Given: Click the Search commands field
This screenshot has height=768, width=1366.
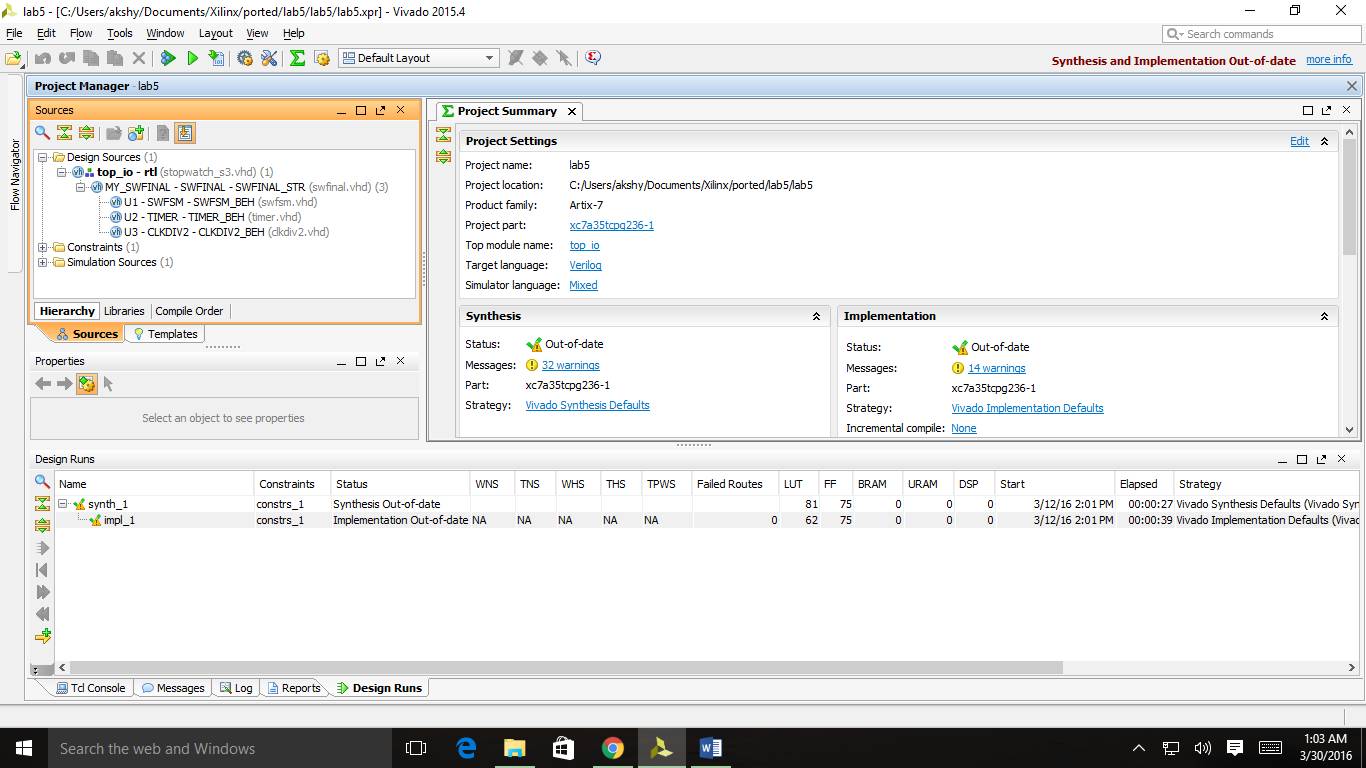Looking at the screenshot, I should click(1260, 34).
